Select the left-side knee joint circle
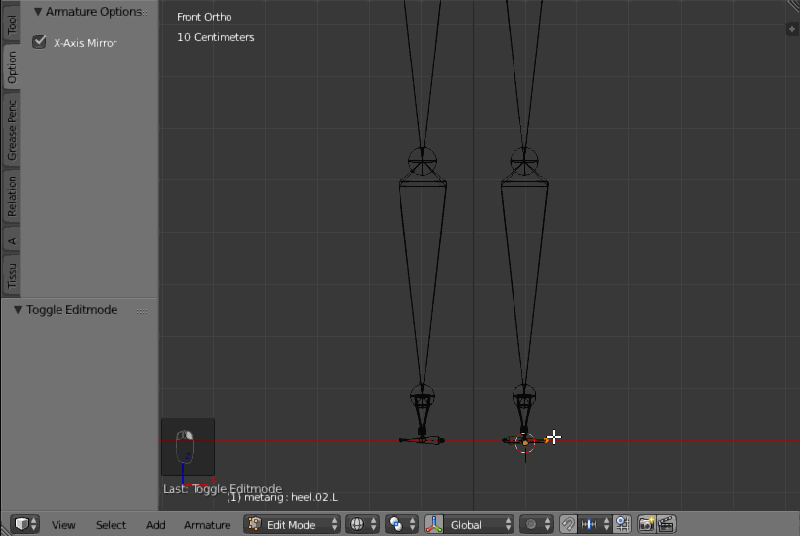The image size is (800, 536). click(422, 162)
